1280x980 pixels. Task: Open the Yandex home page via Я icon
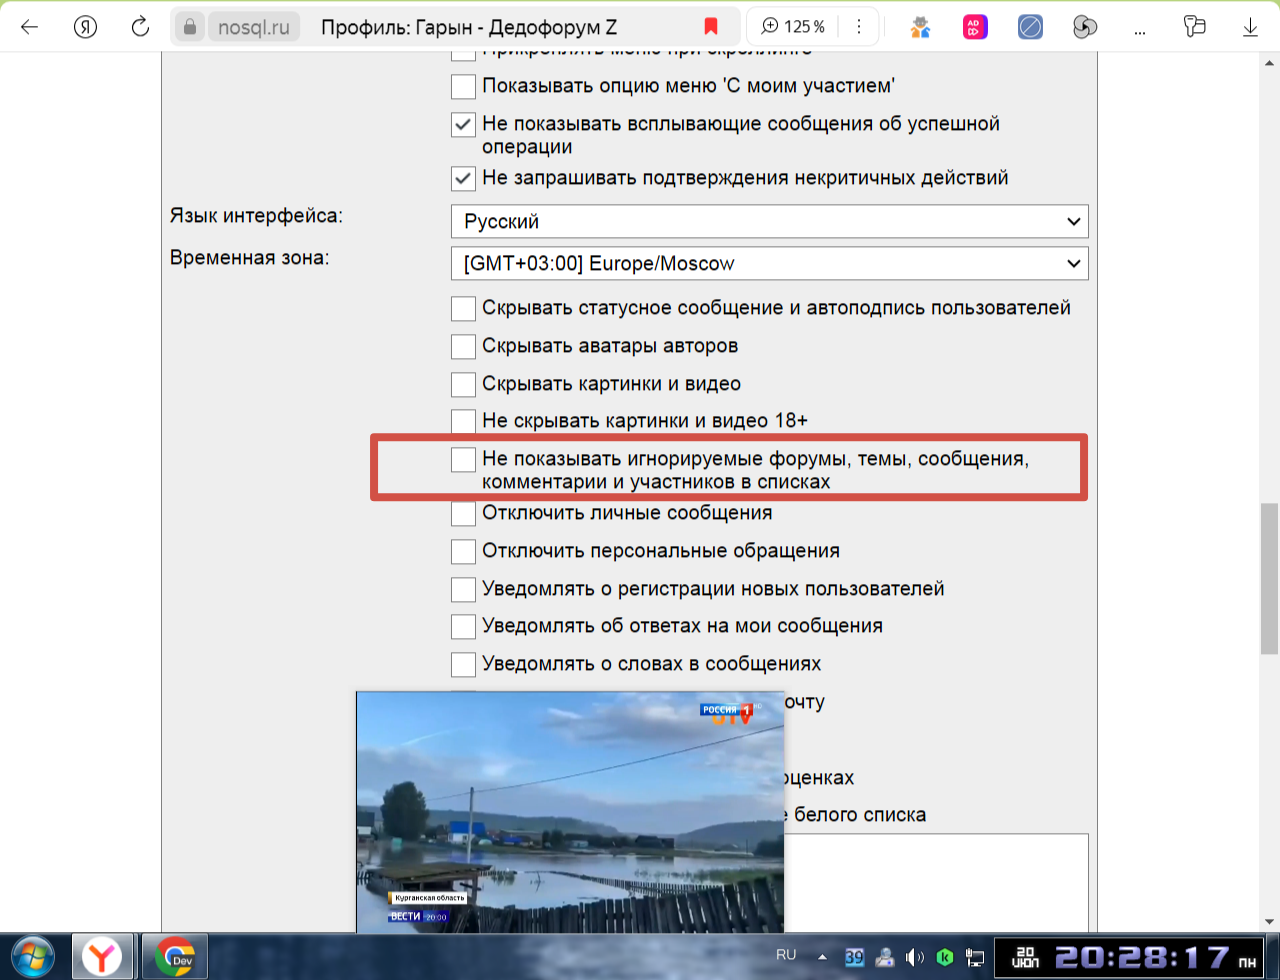[x=85, y=27]
